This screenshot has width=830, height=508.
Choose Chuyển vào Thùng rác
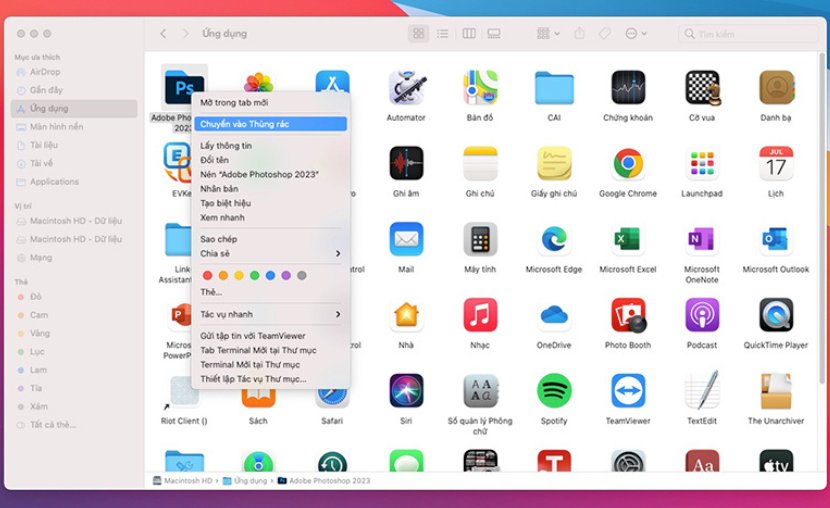pos(270,124)
